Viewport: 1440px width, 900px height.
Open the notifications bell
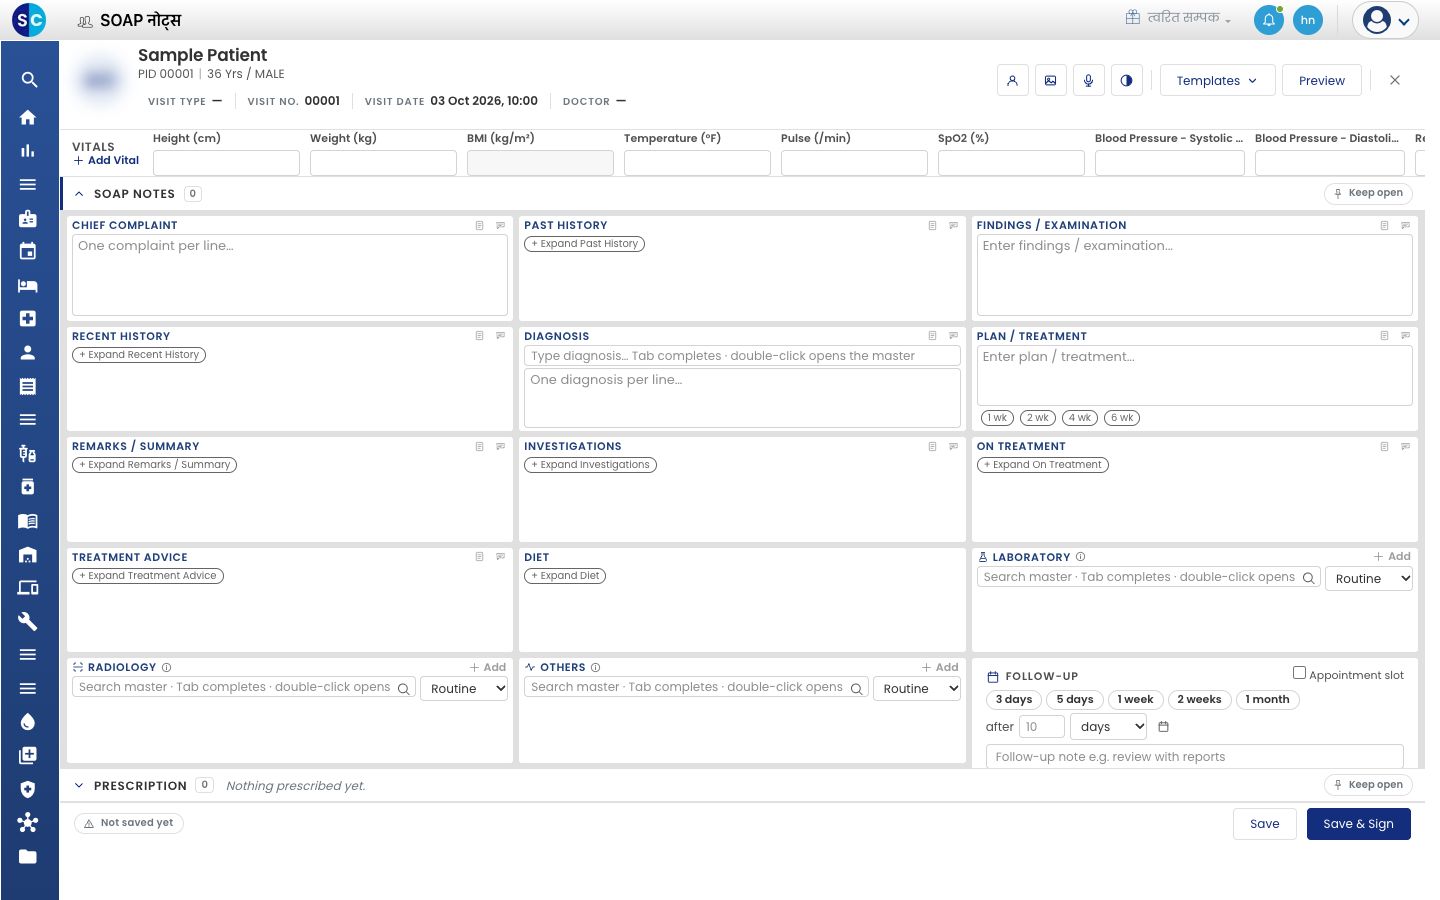click(1268, 20)
